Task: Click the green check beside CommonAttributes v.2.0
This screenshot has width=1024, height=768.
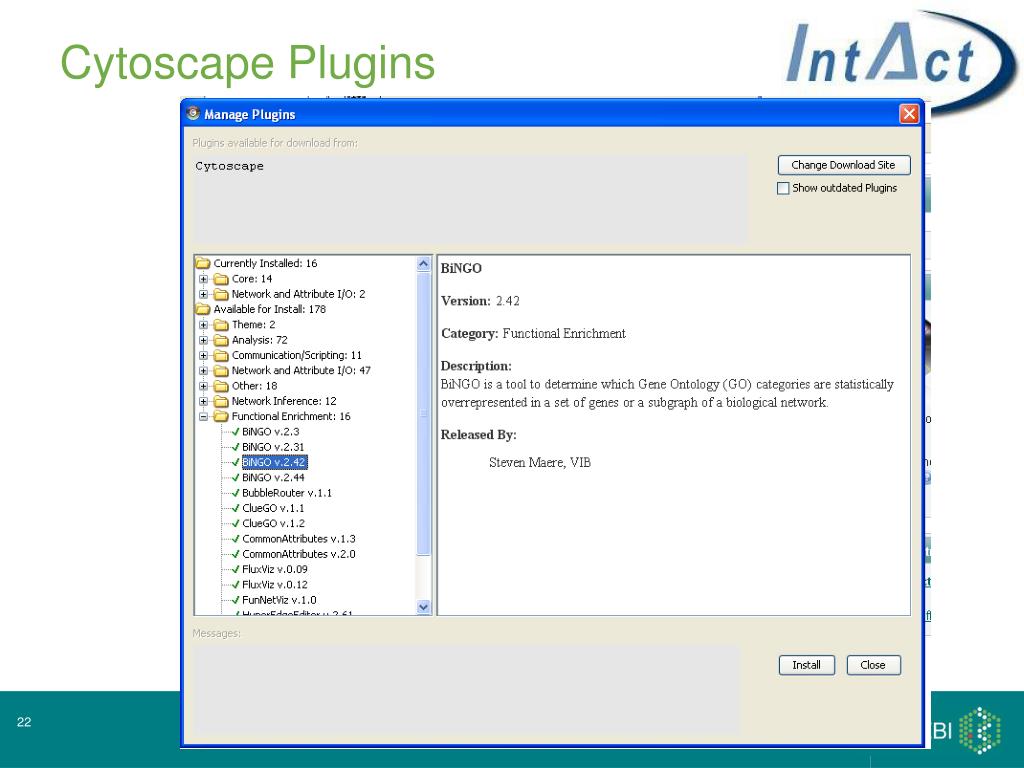Action: (236, 554)
